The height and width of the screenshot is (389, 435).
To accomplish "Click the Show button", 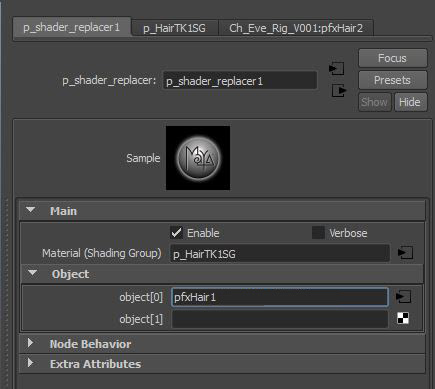I will pyautogui.click(x=375, y=102).
